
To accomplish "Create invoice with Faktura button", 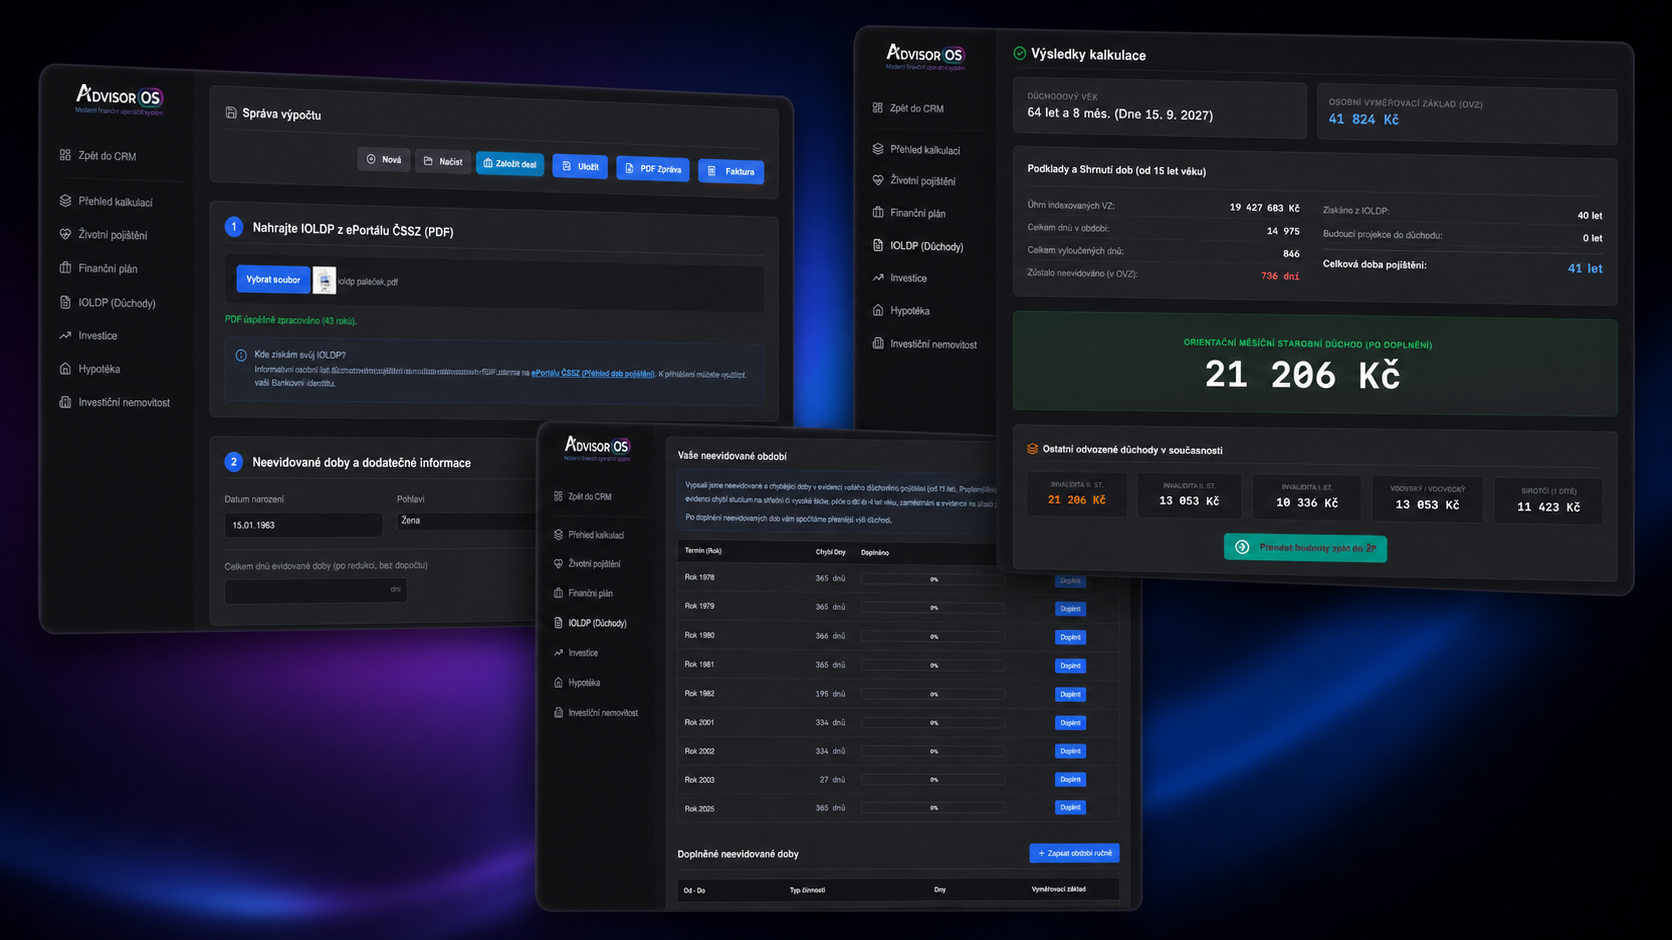I will (x=731, y=172).
